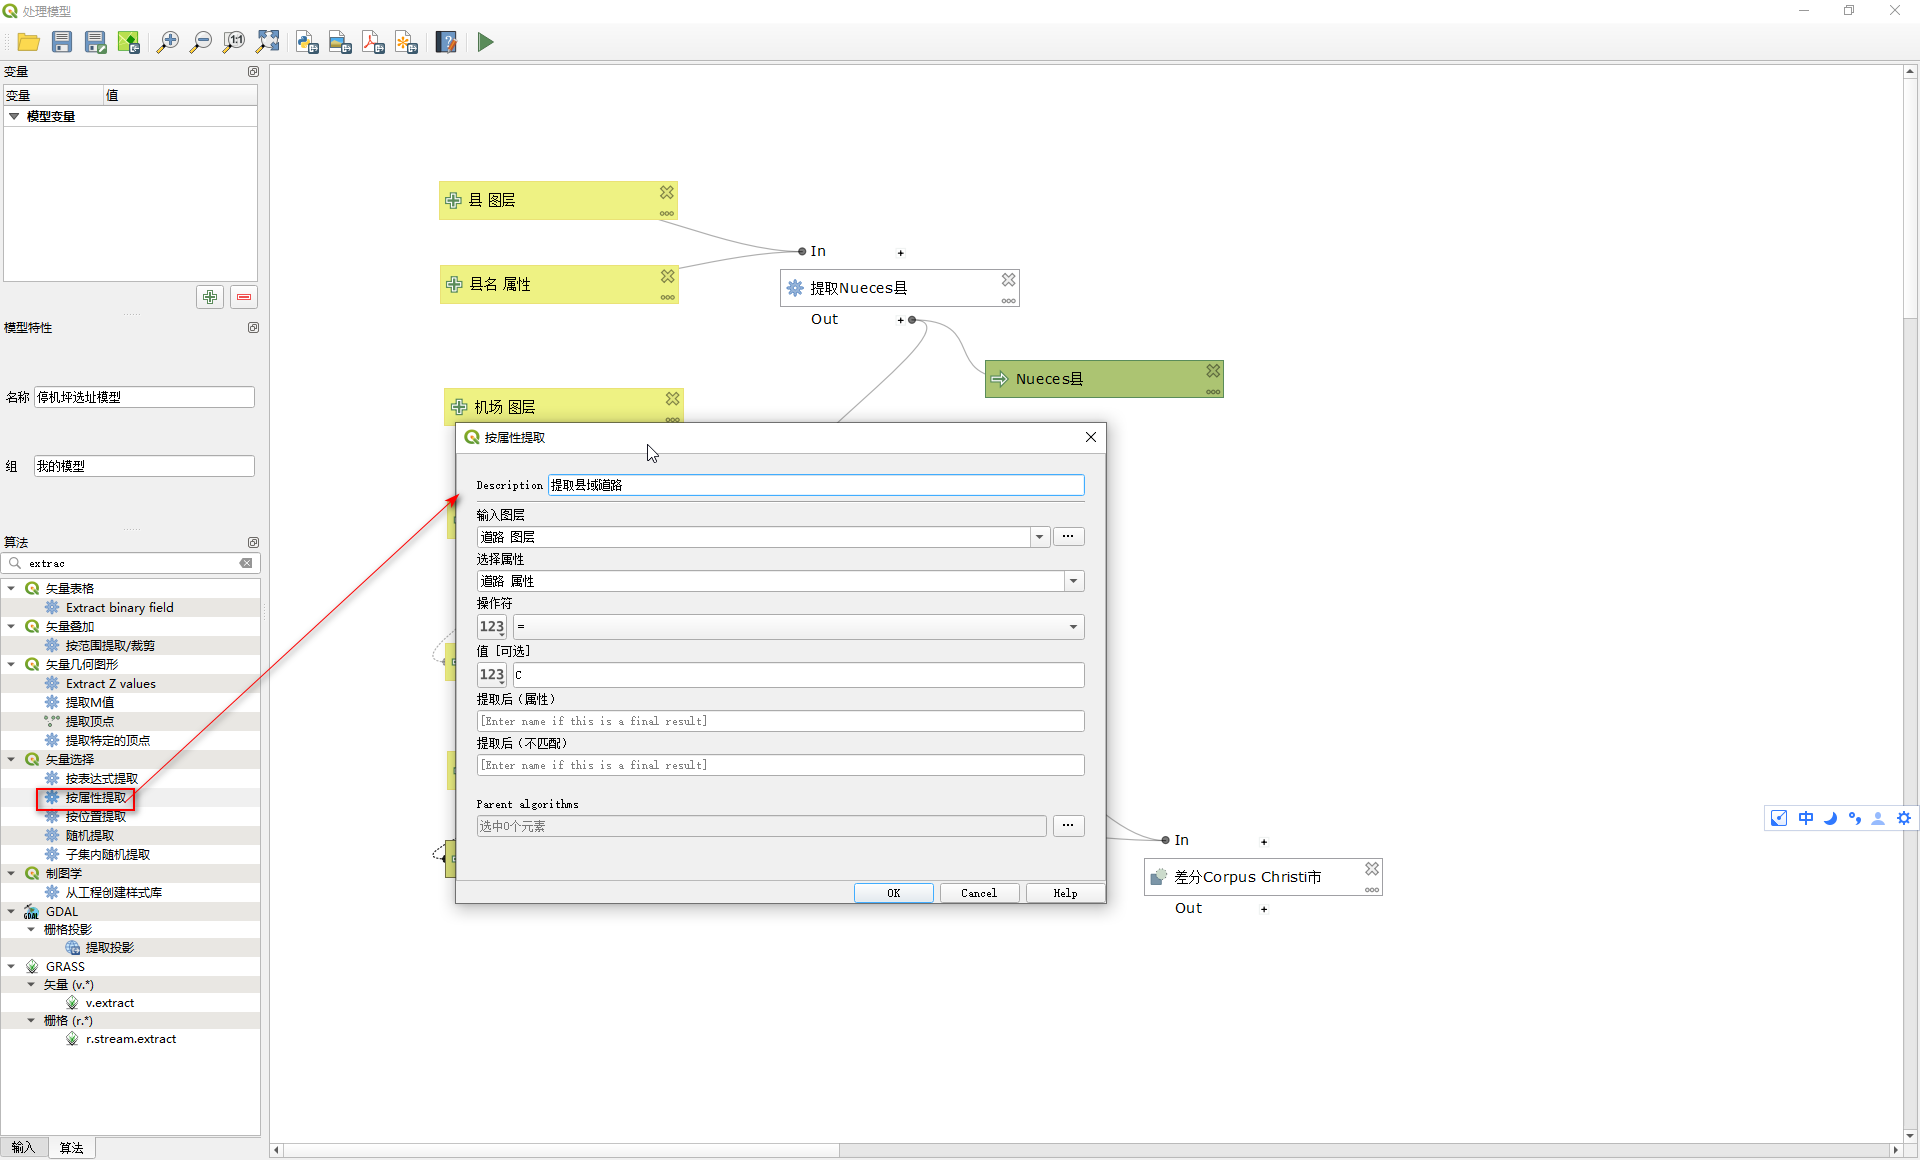Click the Description text field
This screenshot has width=1920, height=1160.
(x=815, y=485)
